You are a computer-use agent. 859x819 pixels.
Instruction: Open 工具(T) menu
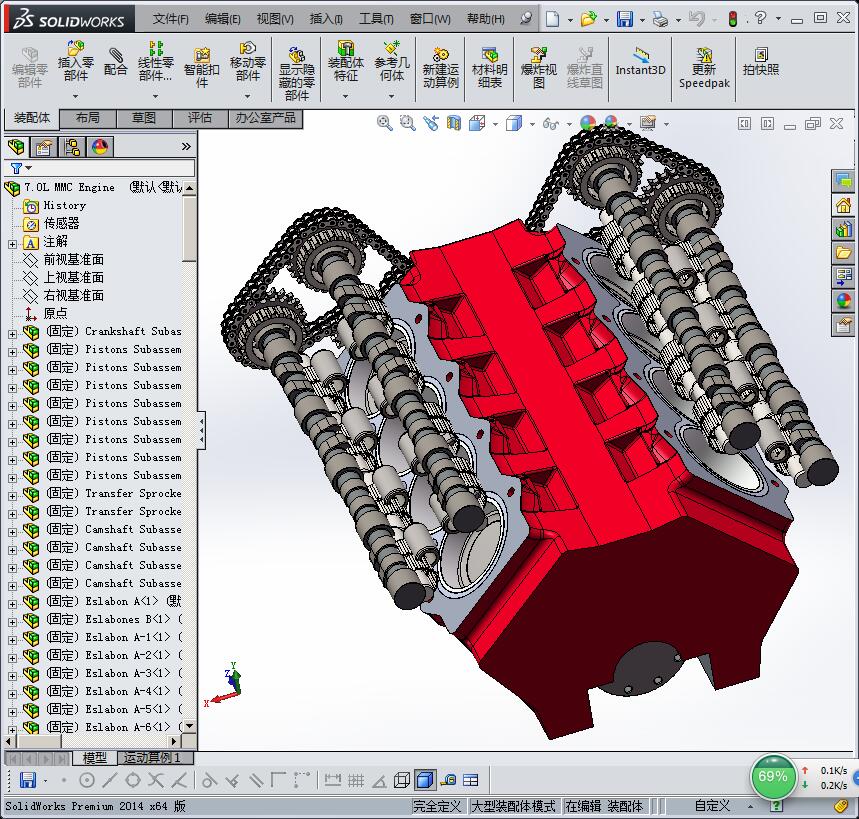(x=376, y=19)
